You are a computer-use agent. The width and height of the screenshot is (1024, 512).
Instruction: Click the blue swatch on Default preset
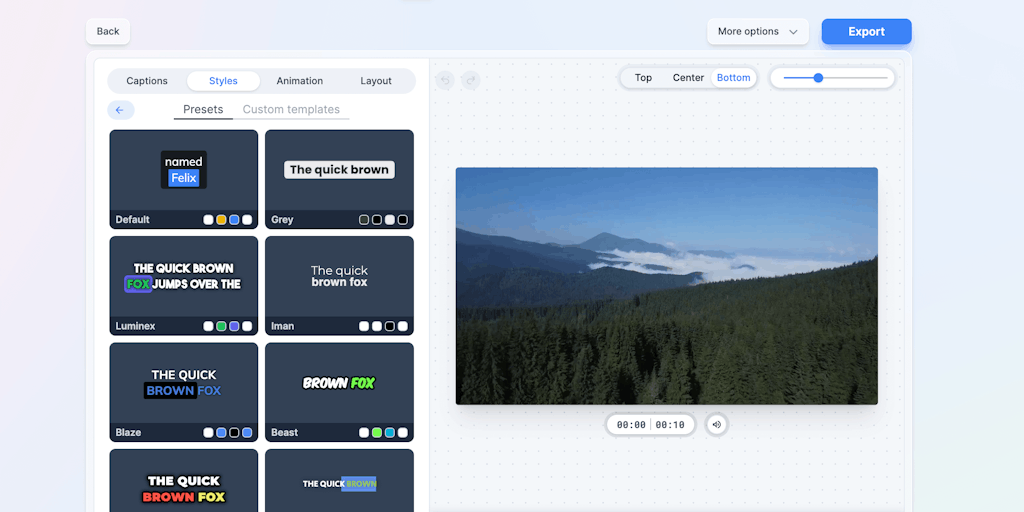click(x=234, y=220)
